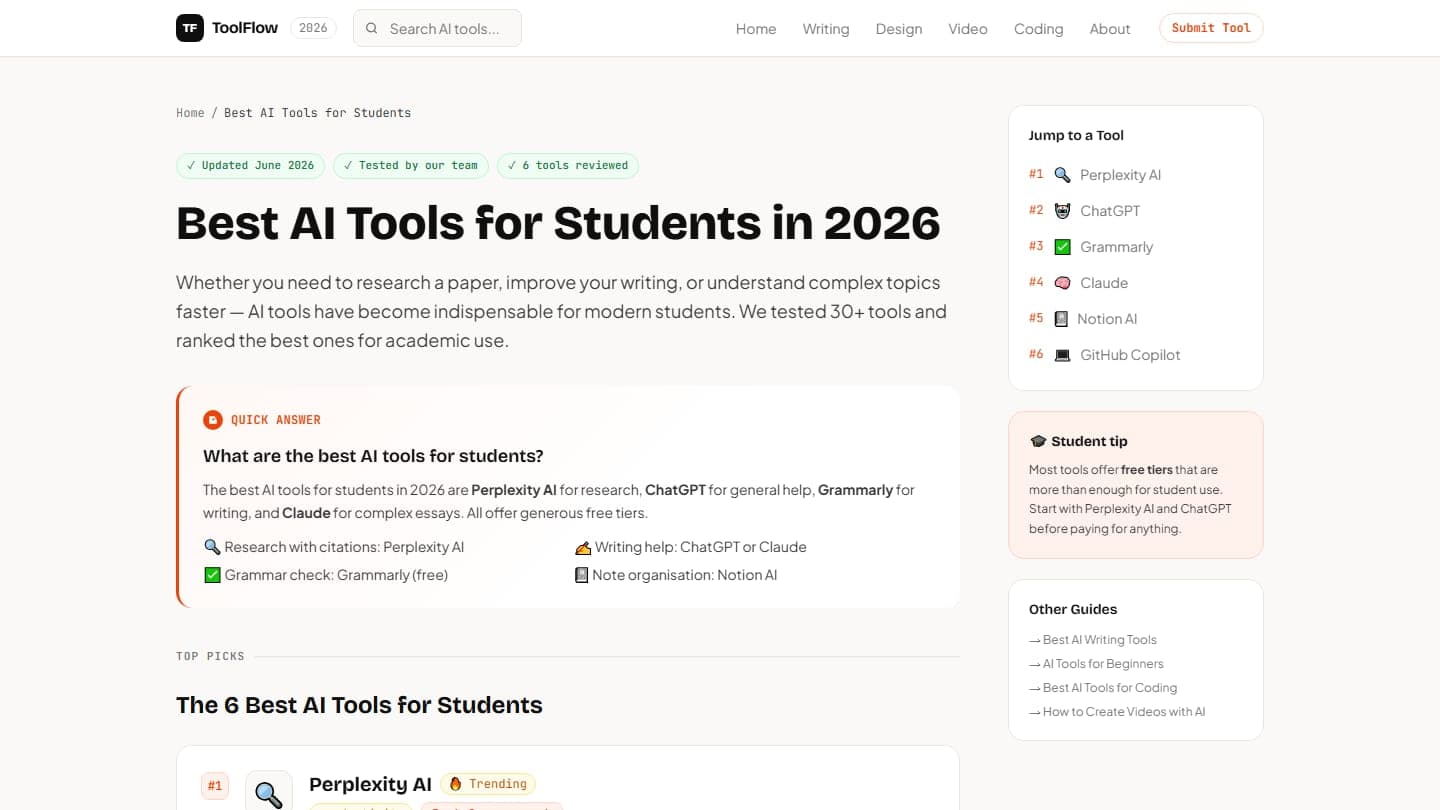Click the Notion AI notebook icon in sidebar

point(1061,319)
